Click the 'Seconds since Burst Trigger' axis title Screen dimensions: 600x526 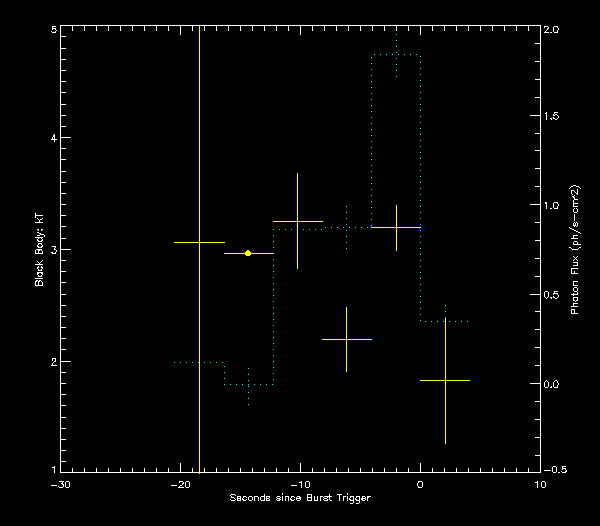click(x=299, y=498)
